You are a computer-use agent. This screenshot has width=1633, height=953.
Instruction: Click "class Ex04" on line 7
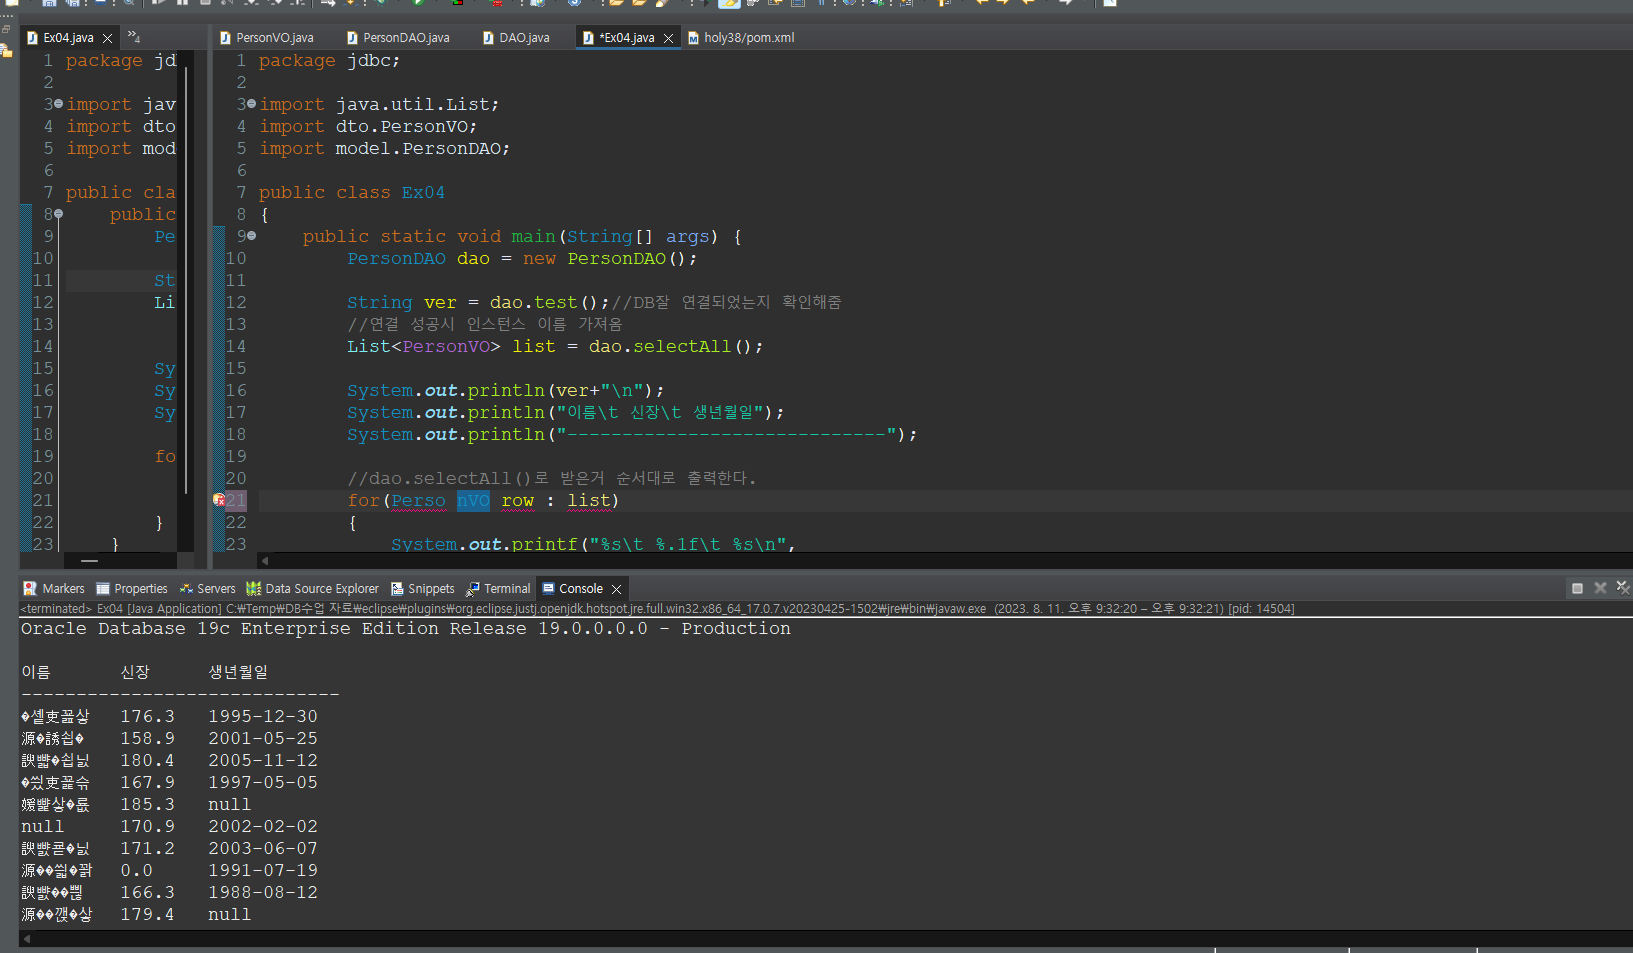[390, 193]
